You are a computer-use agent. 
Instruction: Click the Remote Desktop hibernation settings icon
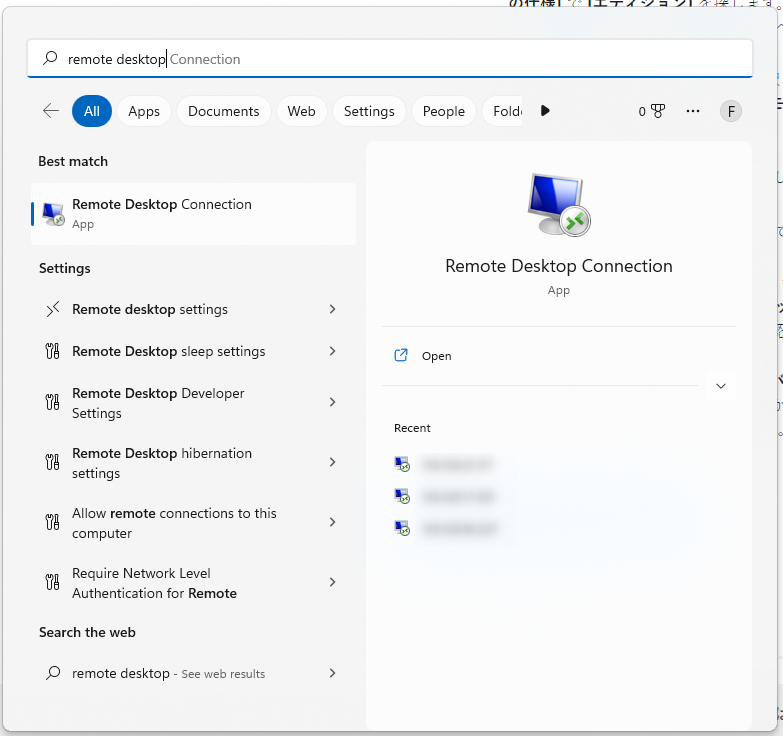coord(52,462)
